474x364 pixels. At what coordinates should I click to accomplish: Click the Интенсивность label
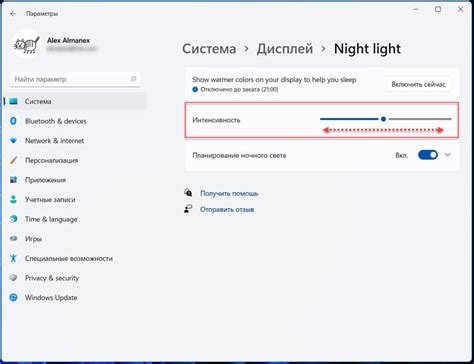216,120
